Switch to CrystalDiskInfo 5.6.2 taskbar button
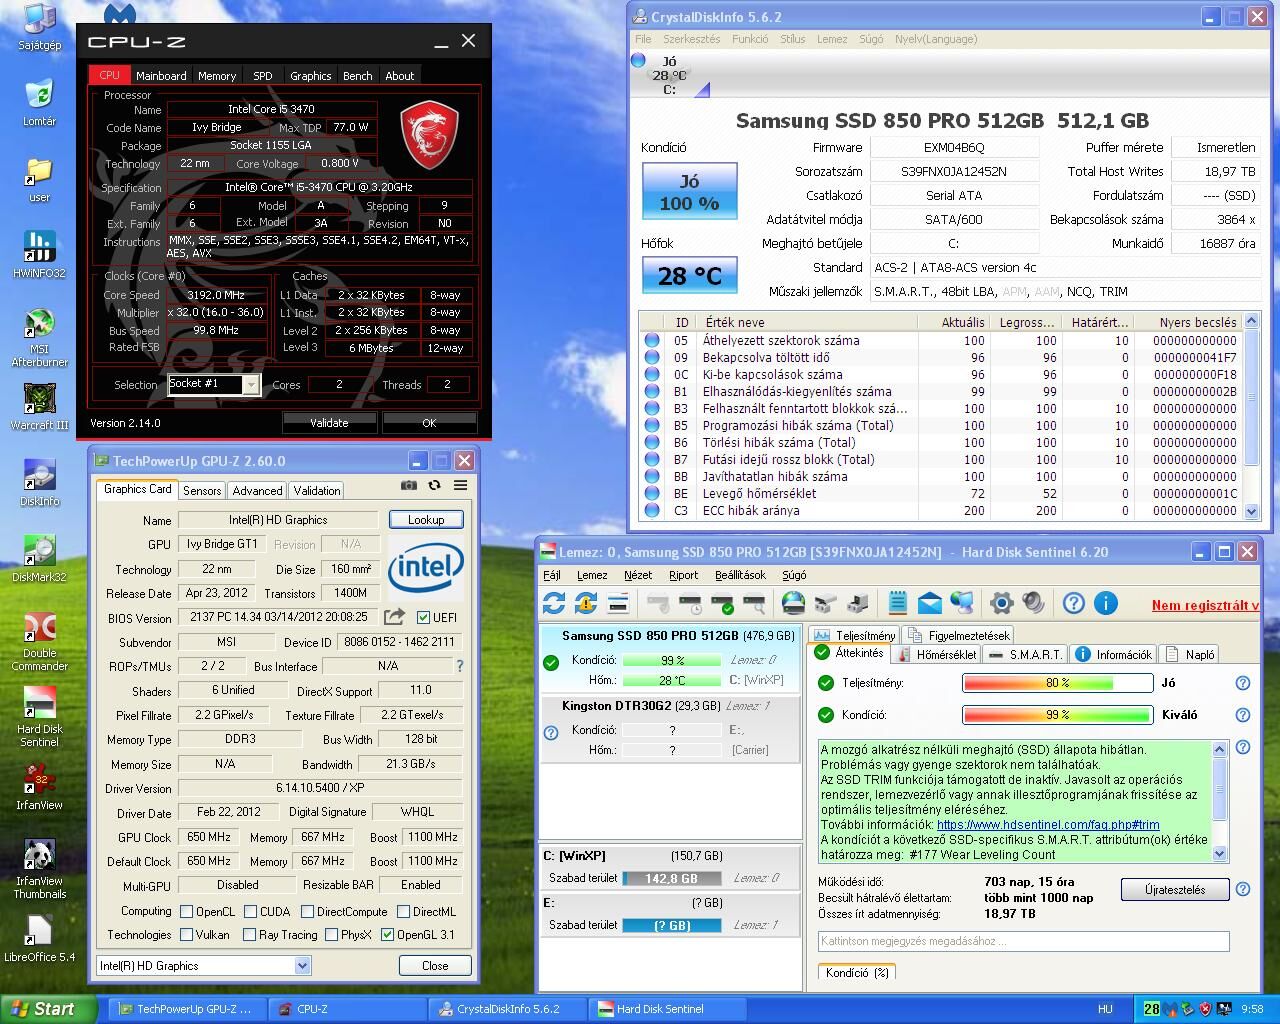The image size is (1280, 1024). pos(506,1009)
